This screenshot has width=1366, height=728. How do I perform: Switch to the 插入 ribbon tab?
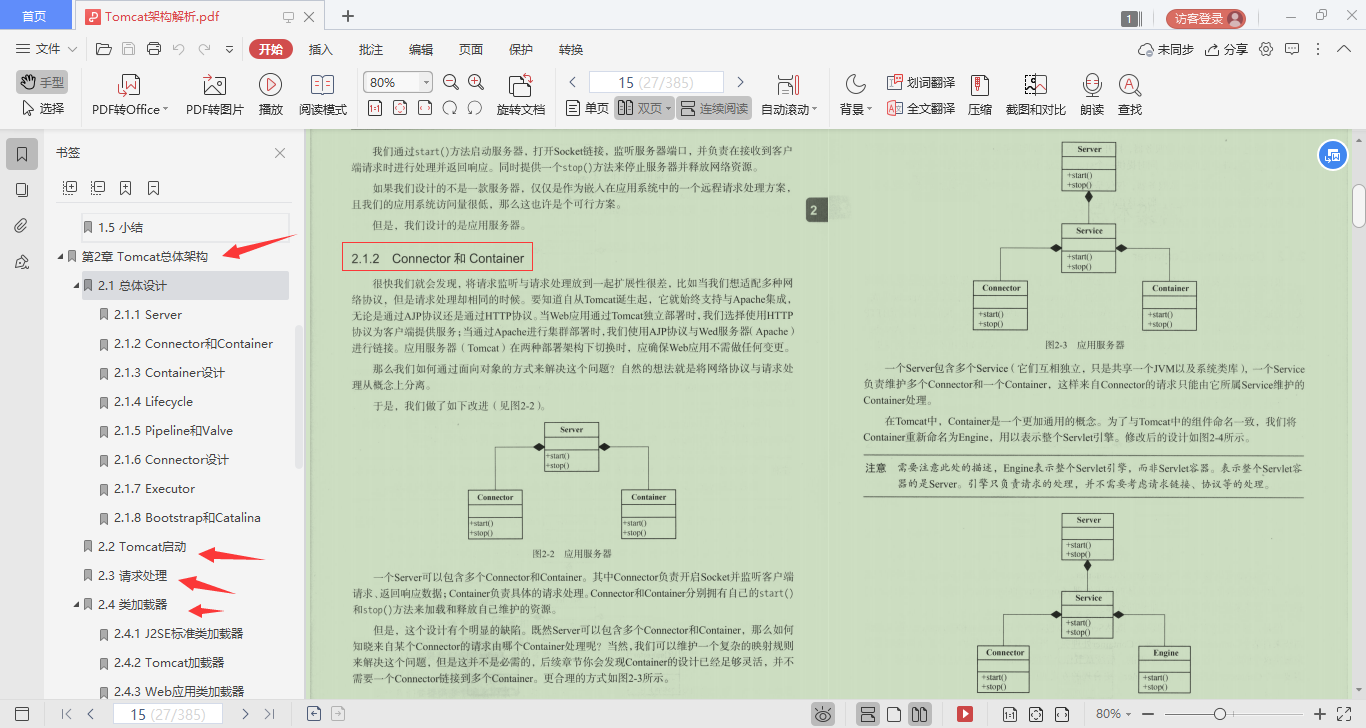[x=319, y=48]
